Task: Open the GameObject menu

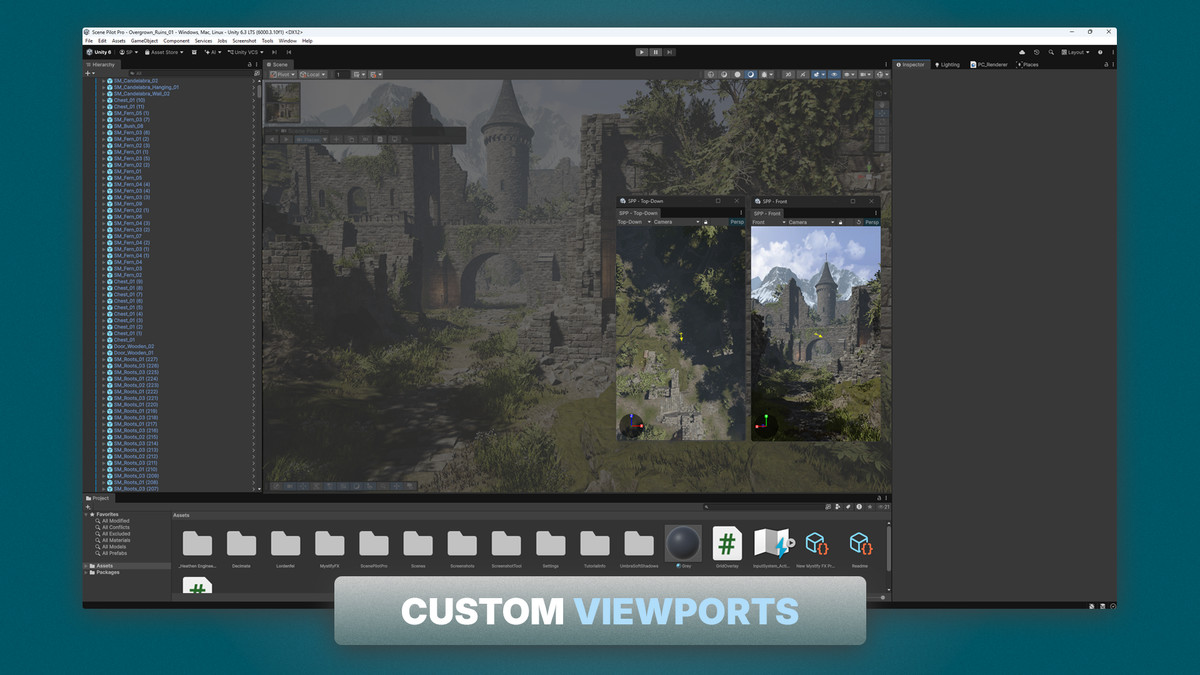Action: (x=143, y=41)
